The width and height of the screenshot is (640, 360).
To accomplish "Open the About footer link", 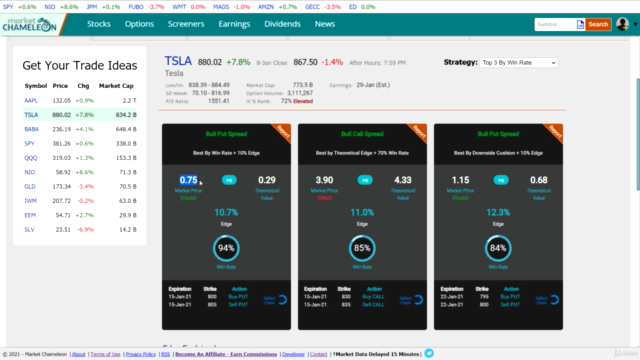I will tap(78, 354).
